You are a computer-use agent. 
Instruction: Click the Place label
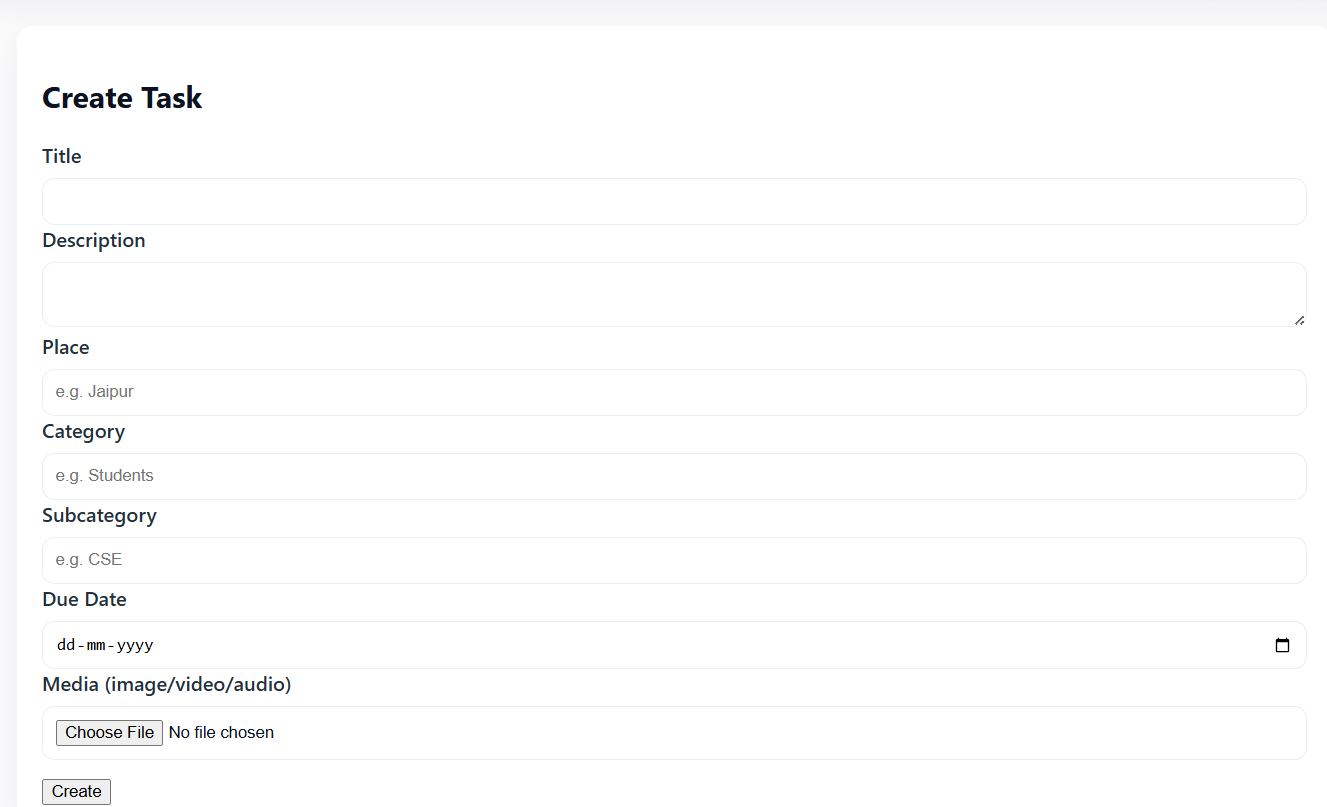pos(66,347)
